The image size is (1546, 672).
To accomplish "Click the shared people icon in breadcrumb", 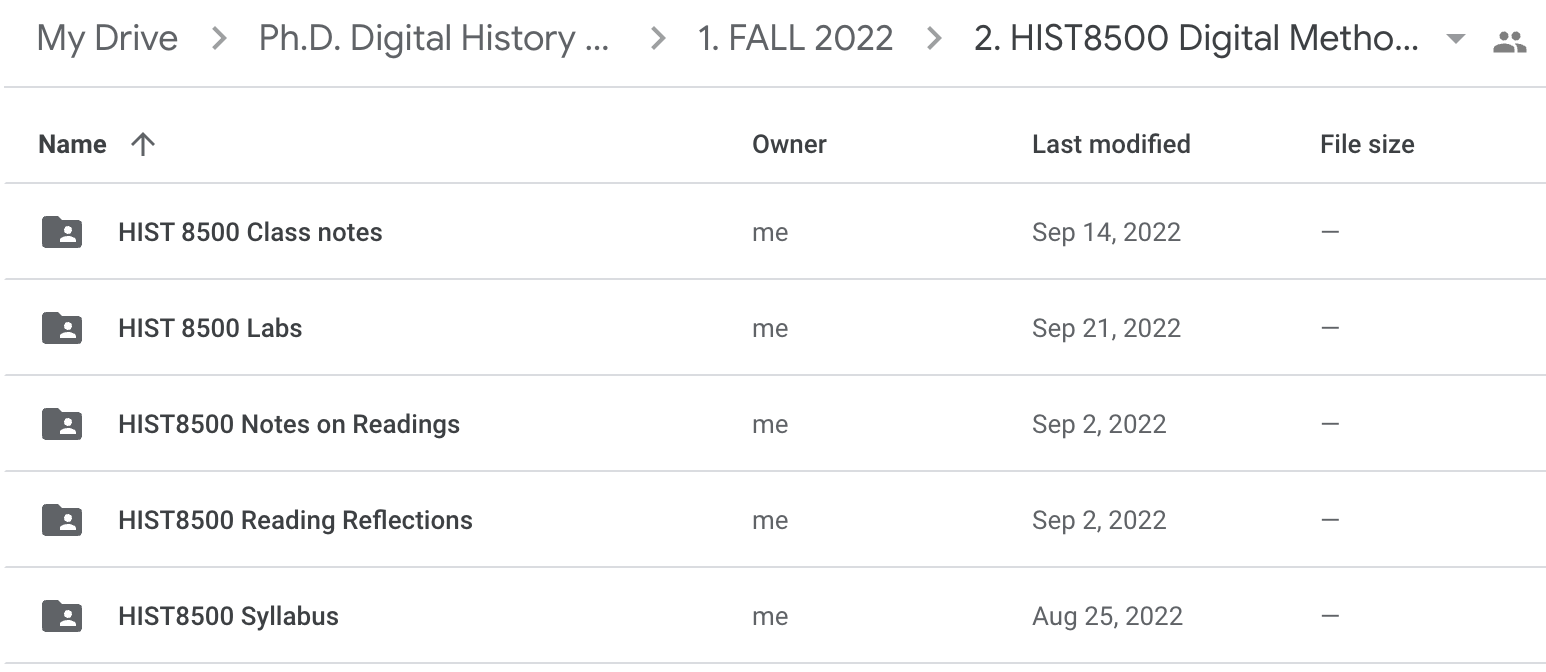I will coord(1509,41).
